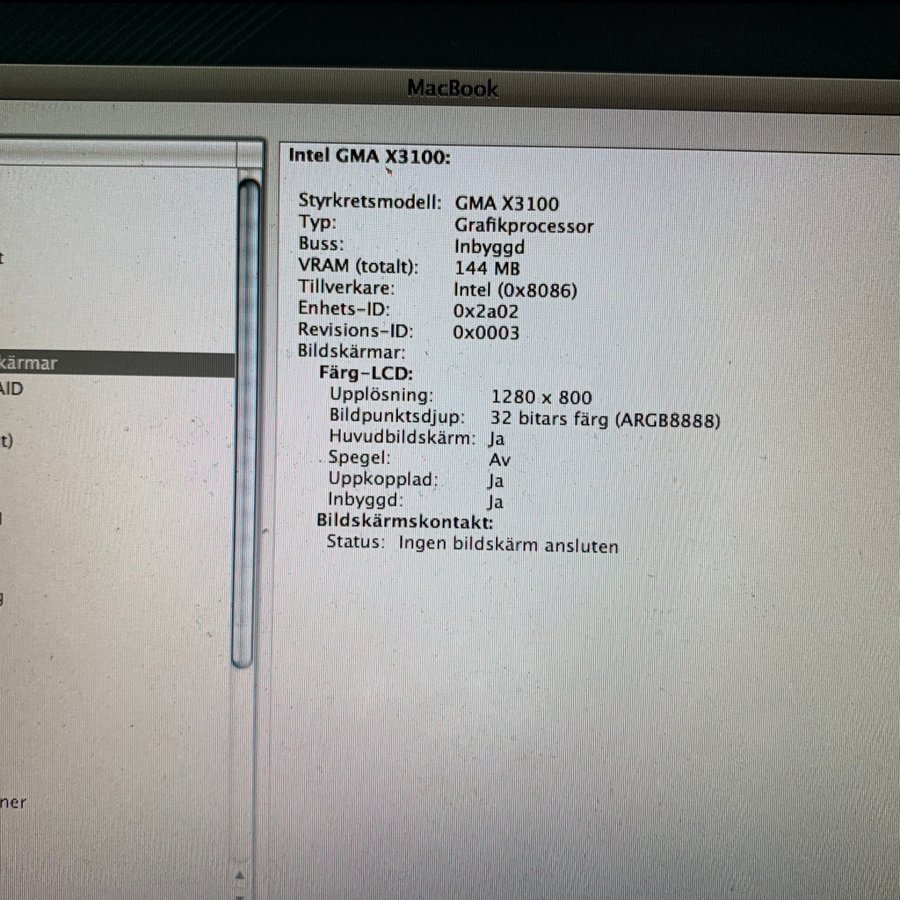Click the "VRAM (totalt):" label

coord(358,266)
